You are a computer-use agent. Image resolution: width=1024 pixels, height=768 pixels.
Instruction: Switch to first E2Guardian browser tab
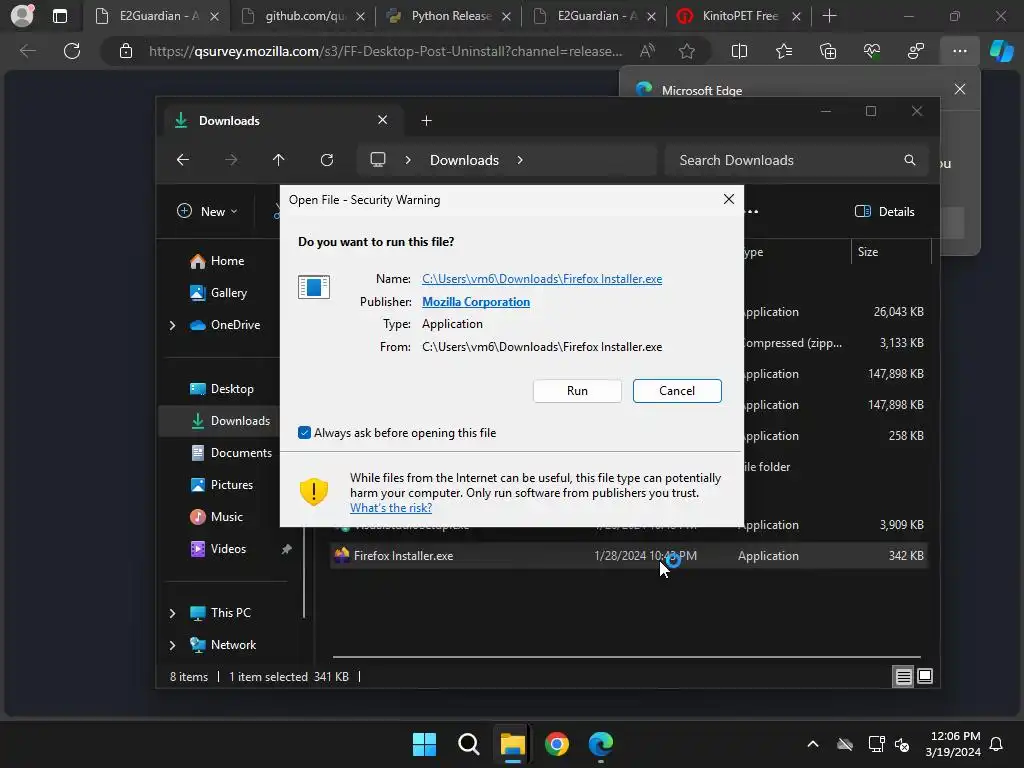click(x=159, y=16)
